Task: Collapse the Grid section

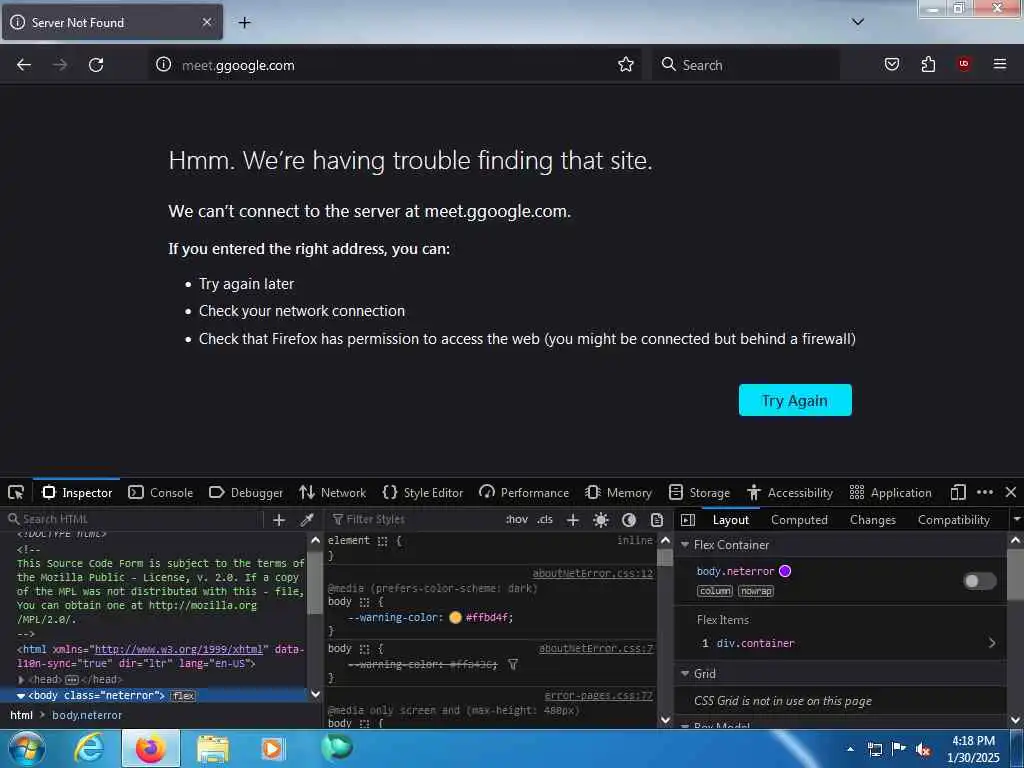Action: pos(685,673)
